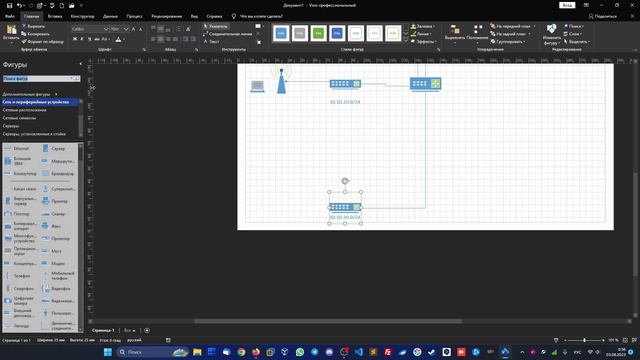Select the green shape style swatch
Viewport: 640px width, 360px height.
[318, 33]
